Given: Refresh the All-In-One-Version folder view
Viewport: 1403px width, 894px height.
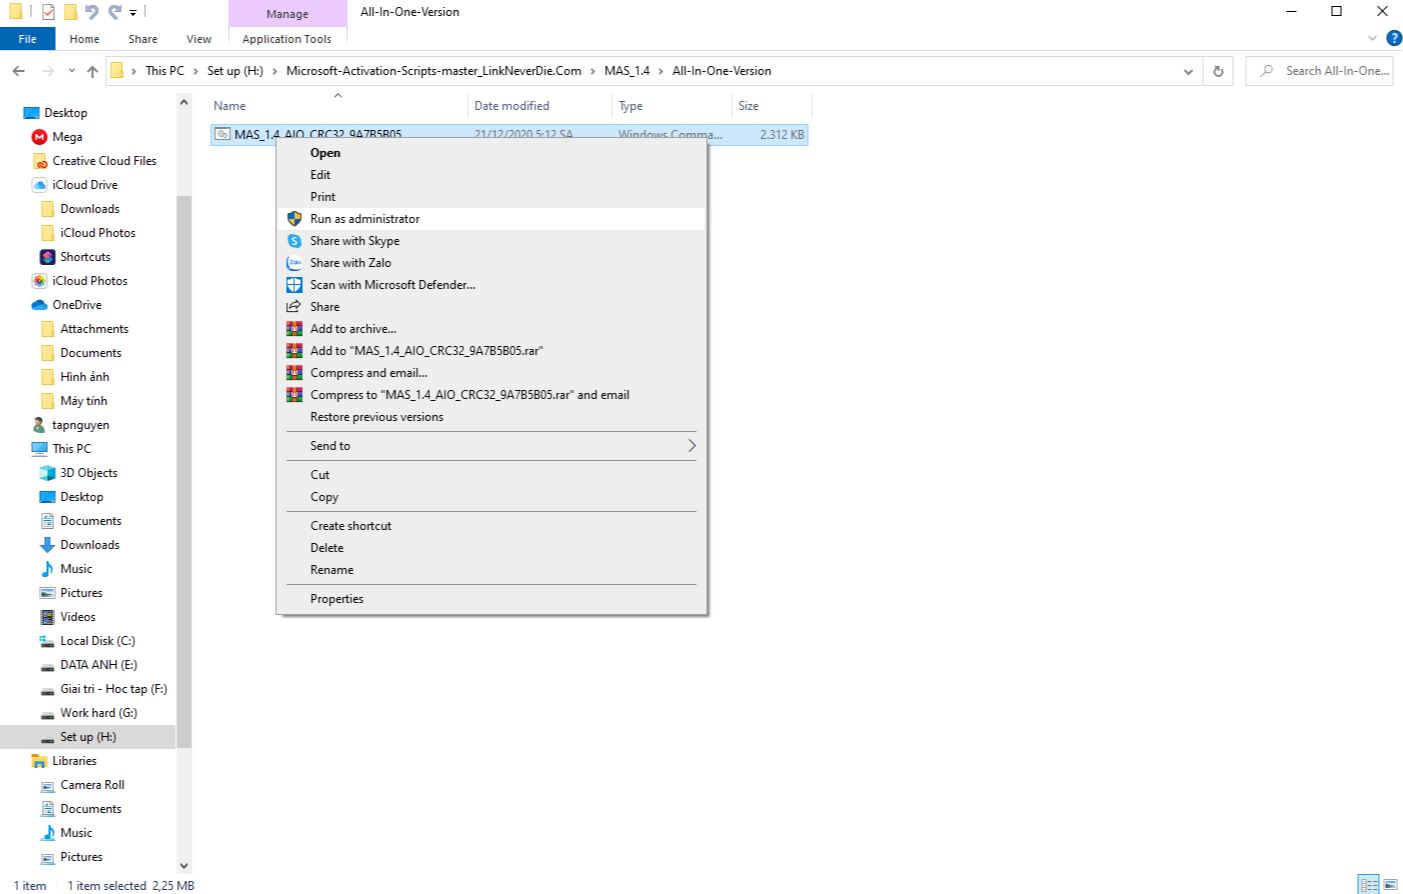Looking at the screenshot, I should [x=1218, y=71].
